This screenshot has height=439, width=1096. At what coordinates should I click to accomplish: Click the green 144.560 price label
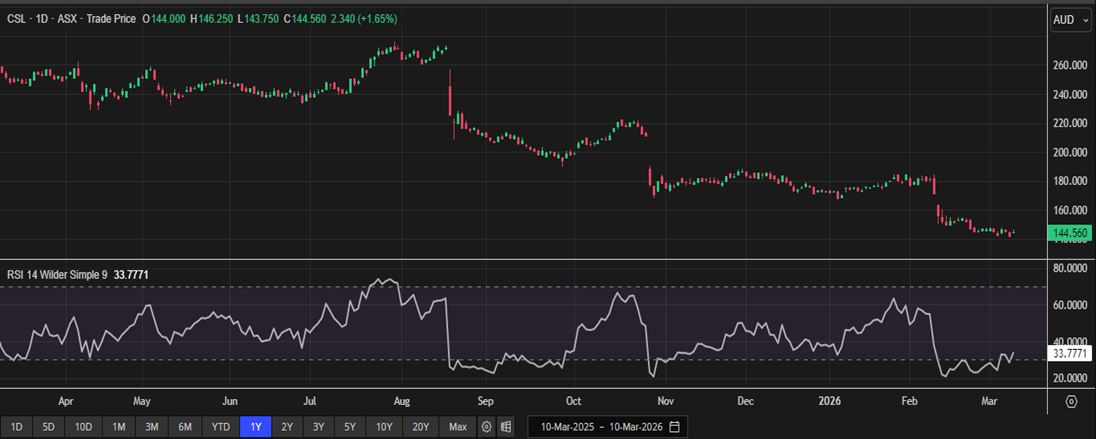click(x=1070, y=233)
